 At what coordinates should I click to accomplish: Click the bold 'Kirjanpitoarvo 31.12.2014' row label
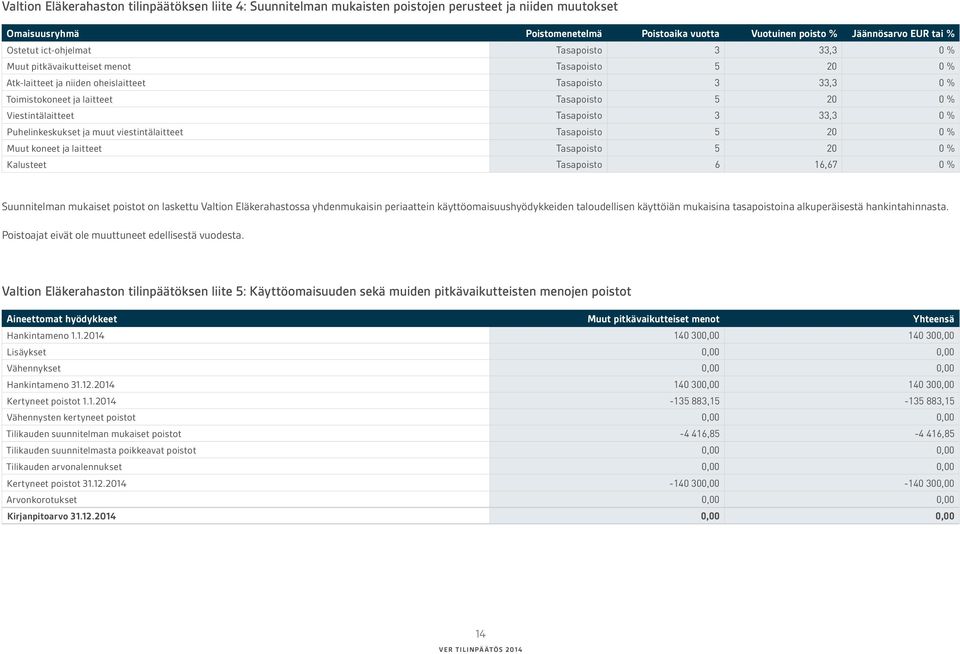tap(61, 516)
